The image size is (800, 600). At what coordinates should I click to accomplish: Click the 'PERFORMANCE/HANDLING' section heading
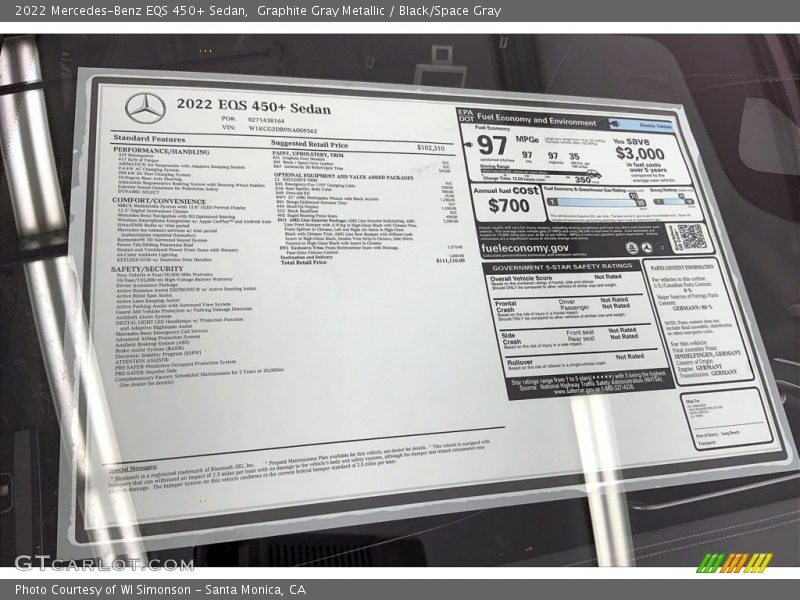point(161,152)
